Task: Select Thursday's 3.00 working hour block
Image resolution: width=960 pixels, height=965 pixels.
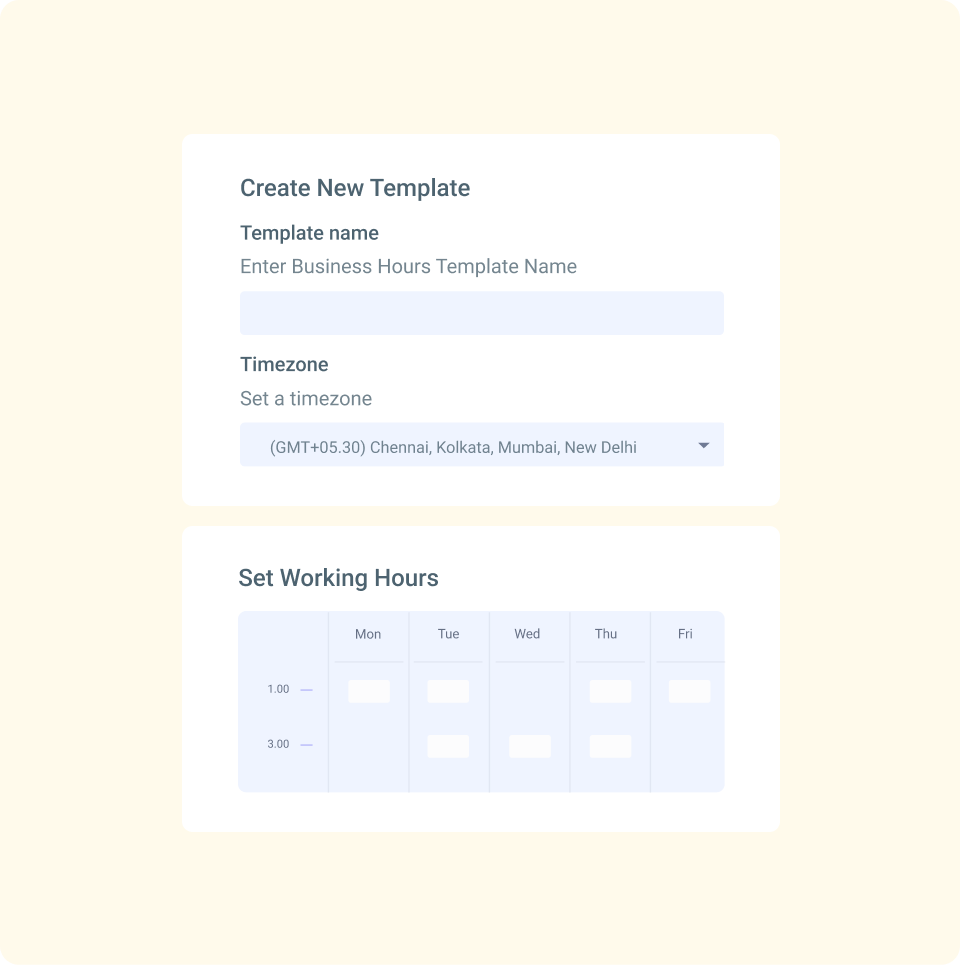Action: 610,746
